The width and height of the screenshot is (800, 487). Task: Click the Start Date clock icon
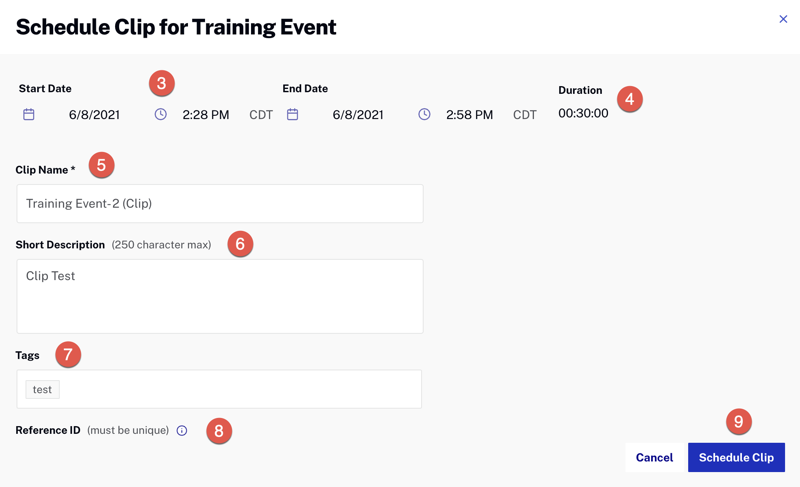(x=160, y=115)
